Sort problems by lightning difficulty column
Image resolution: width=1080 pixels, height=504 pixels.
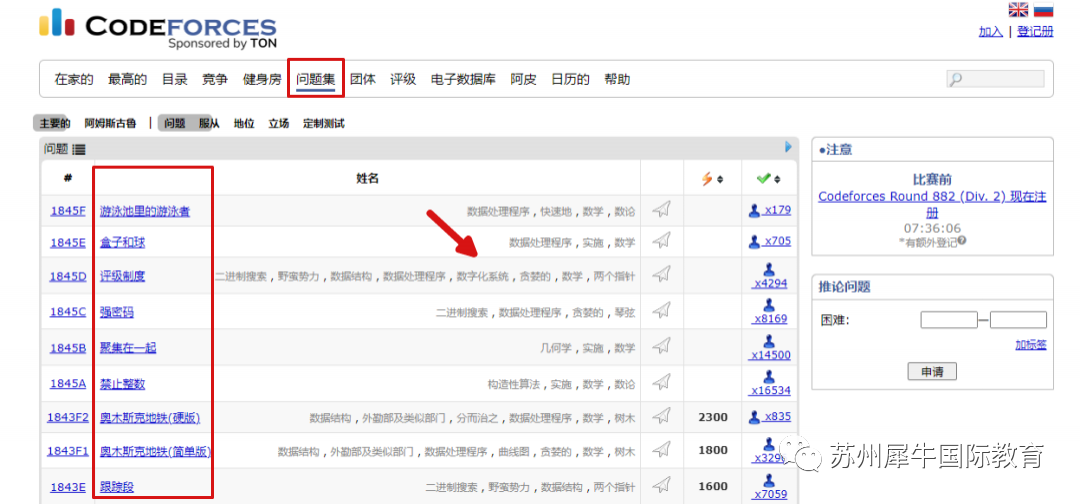click(x=712, y=179)
